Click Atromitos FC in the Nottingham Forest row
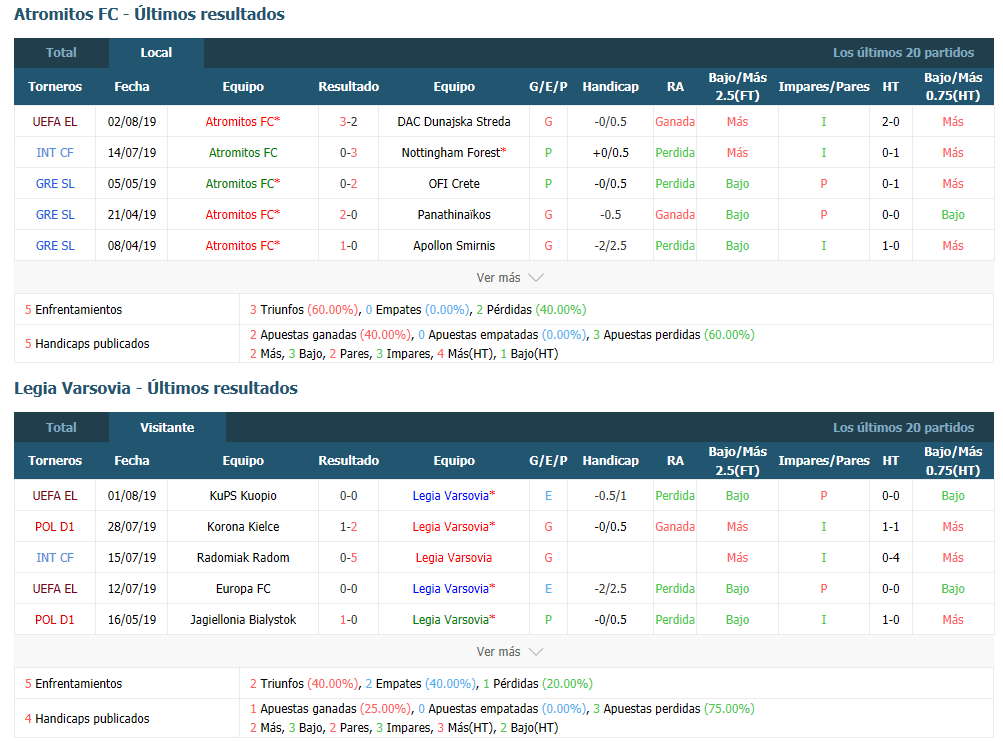The height and width of the screenshot is (742, 1003). tap(243, 153)
